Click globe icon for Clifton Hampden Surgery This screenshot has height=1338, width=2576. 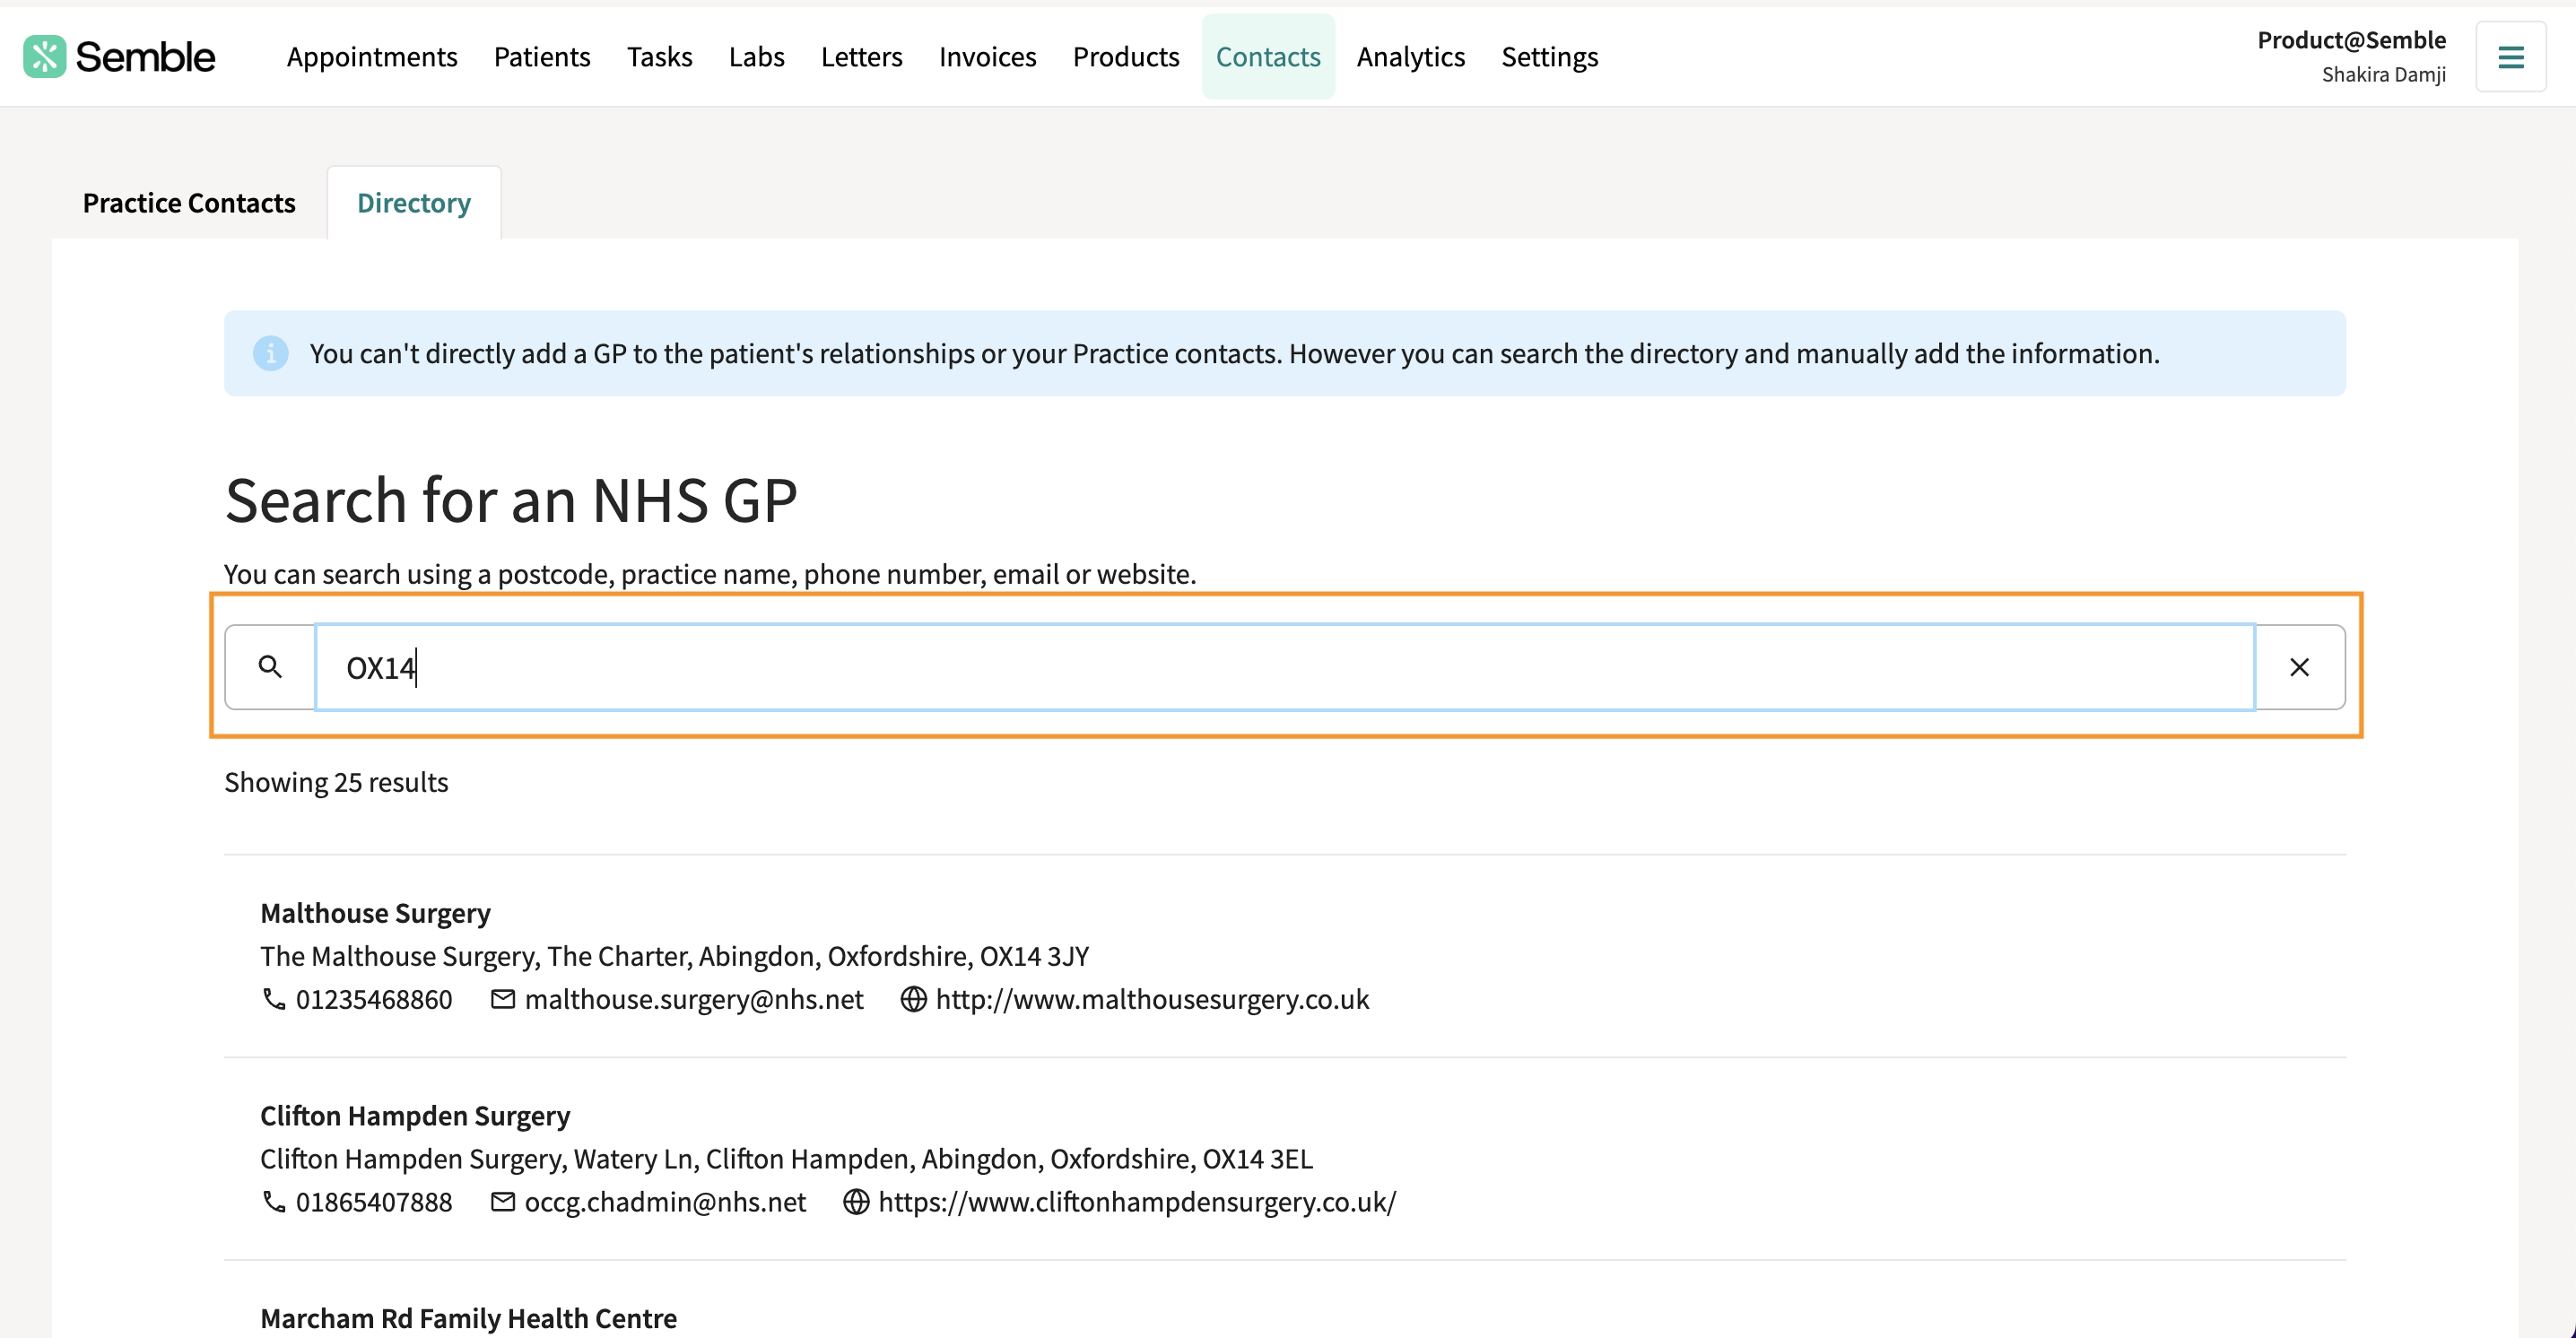coord(856,1201)
